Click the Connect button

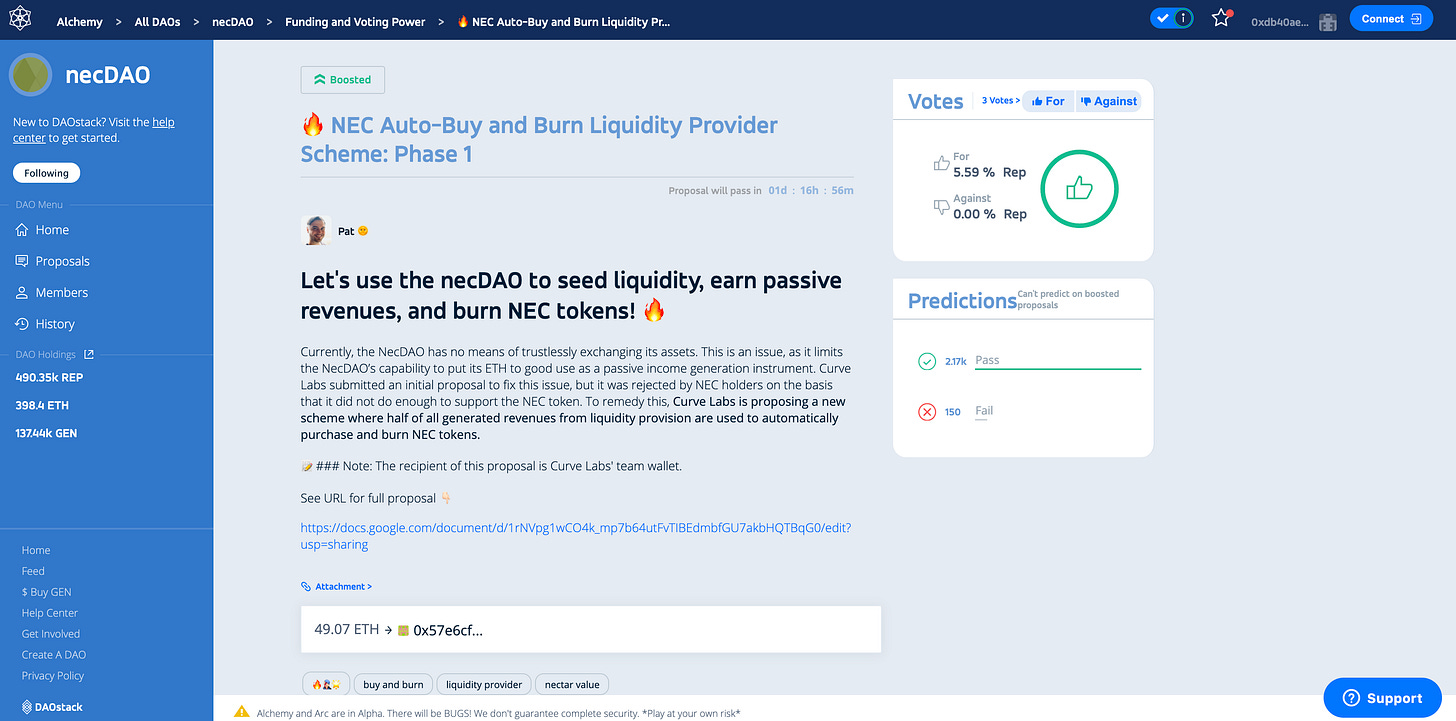(x=1391, y=19)
